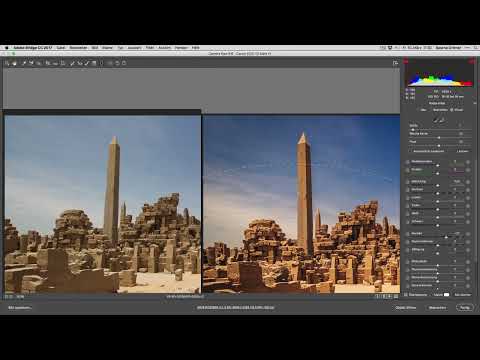Click the Weiche Kante slider handle
The image size is (480, 360).
[439, 137]
